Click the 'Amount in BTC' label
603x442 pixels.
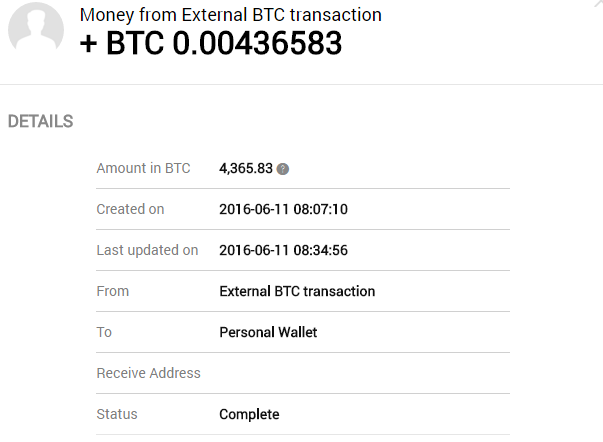click(x=143, y=168)
